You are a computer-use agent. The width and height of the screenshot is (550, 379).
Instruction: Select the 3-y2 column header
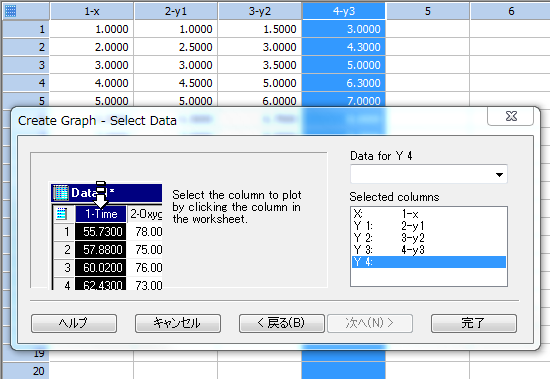coord(260,11)
